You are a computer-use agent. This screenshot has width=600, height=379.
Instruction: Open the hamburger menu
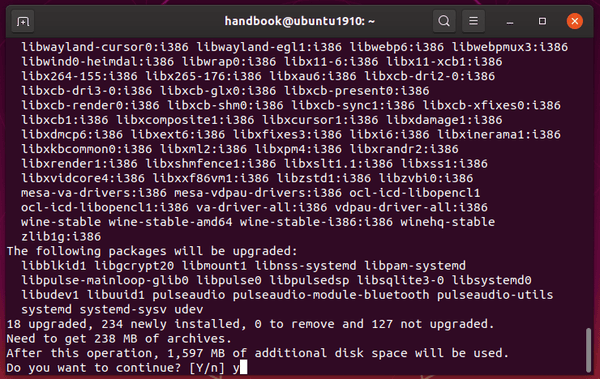[473, 21]
